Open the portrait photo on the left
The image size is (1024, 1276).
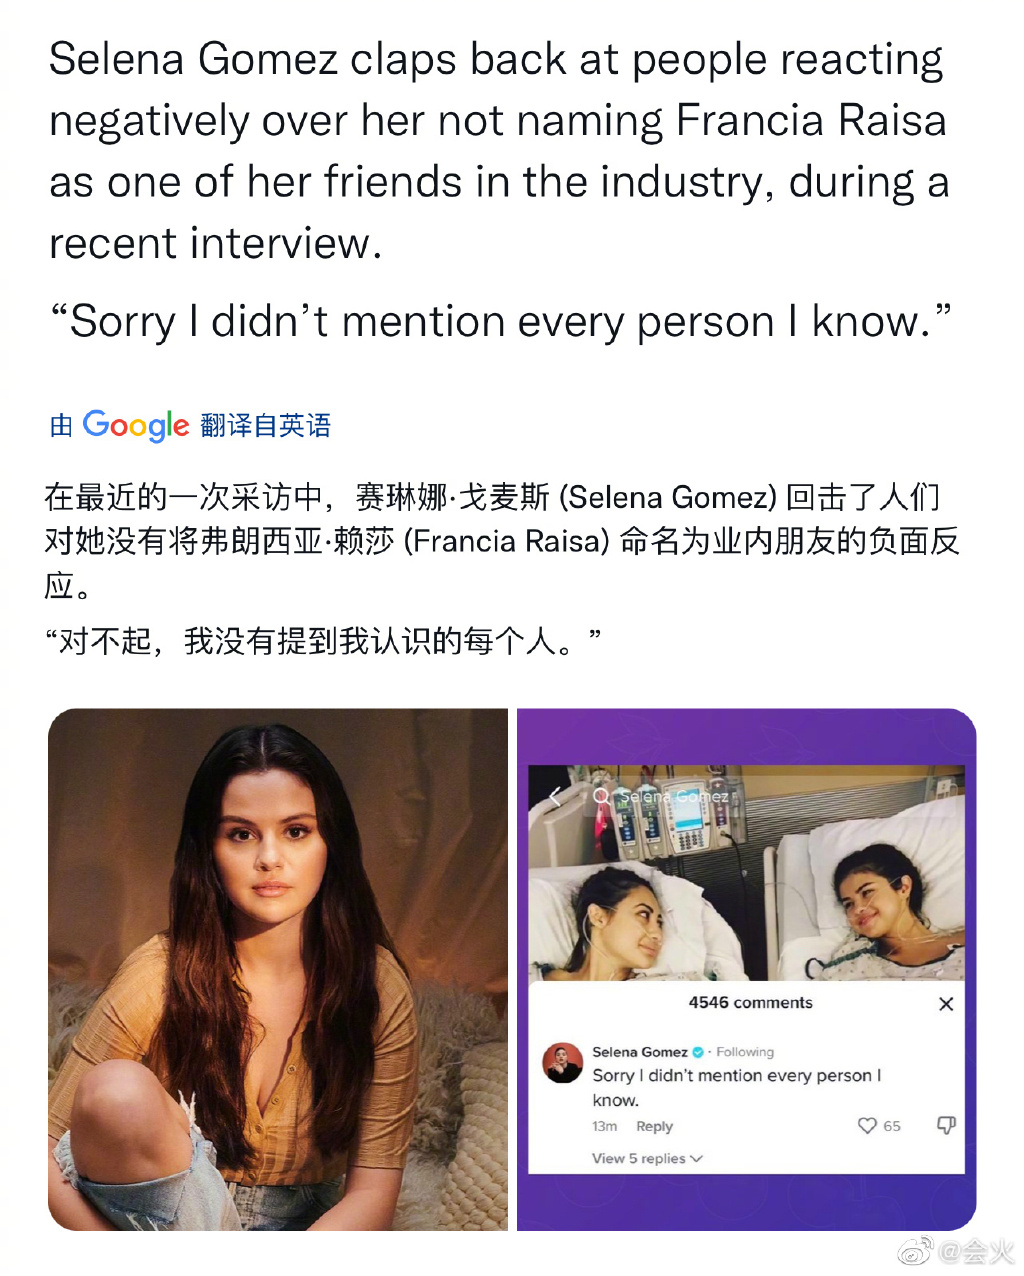tap(278, 969)
